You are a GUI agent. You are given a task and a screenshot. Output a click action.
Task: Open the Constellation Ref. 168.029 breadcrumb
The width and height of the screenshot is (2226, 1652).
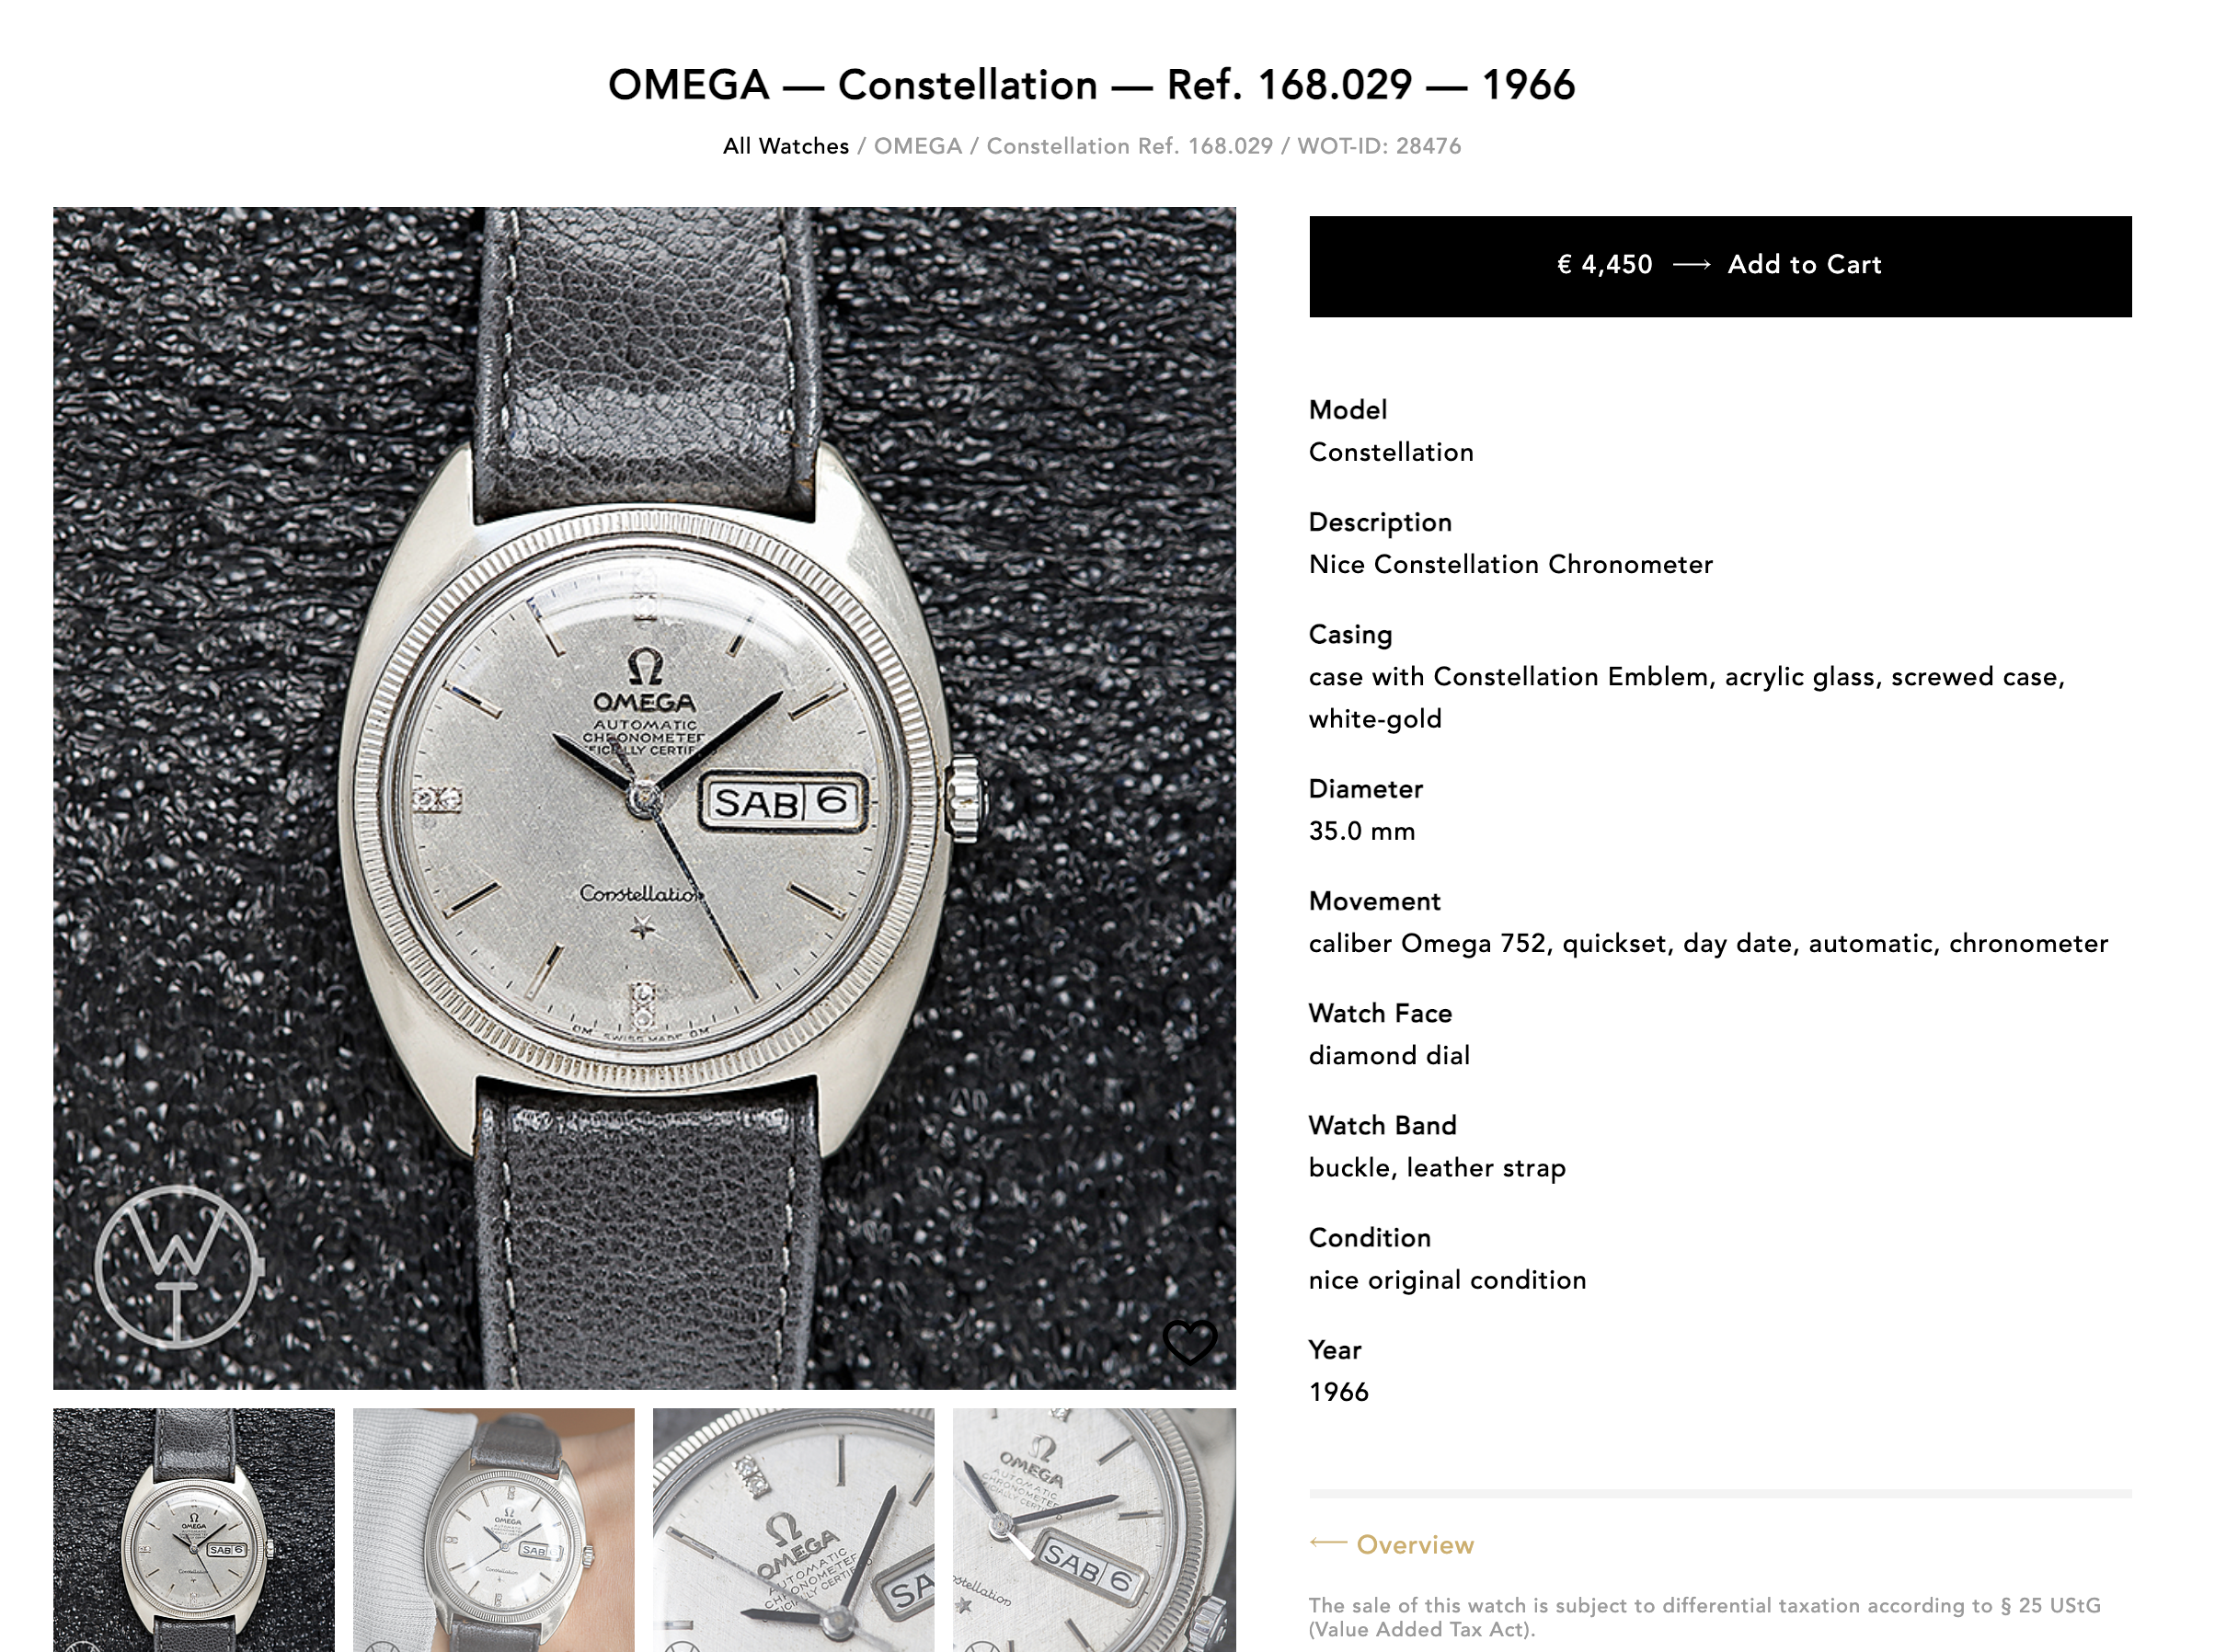click(1129, 146)
